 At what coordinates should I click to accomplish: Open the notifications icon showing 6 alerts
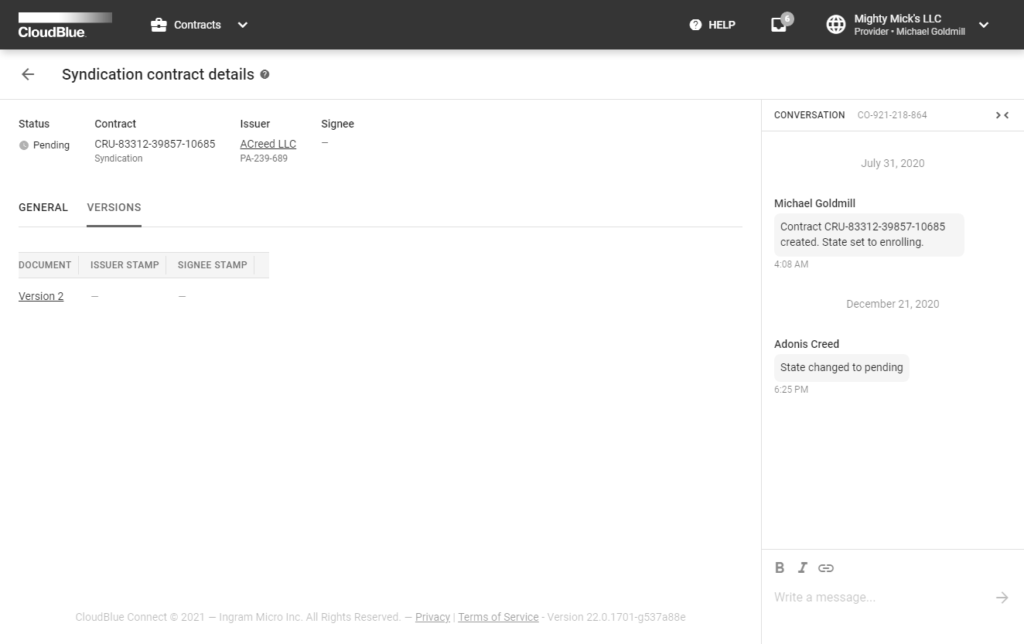[778, 24]
